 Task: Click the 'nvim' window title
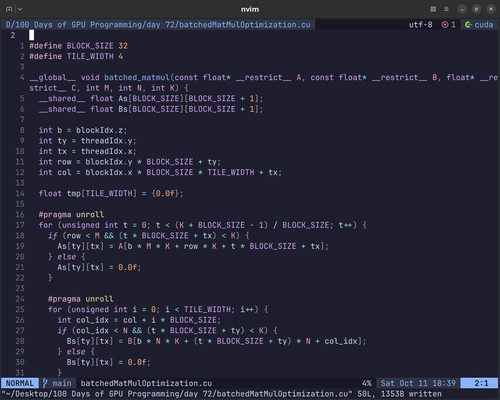pyautogui.click(x=250, y=9)
